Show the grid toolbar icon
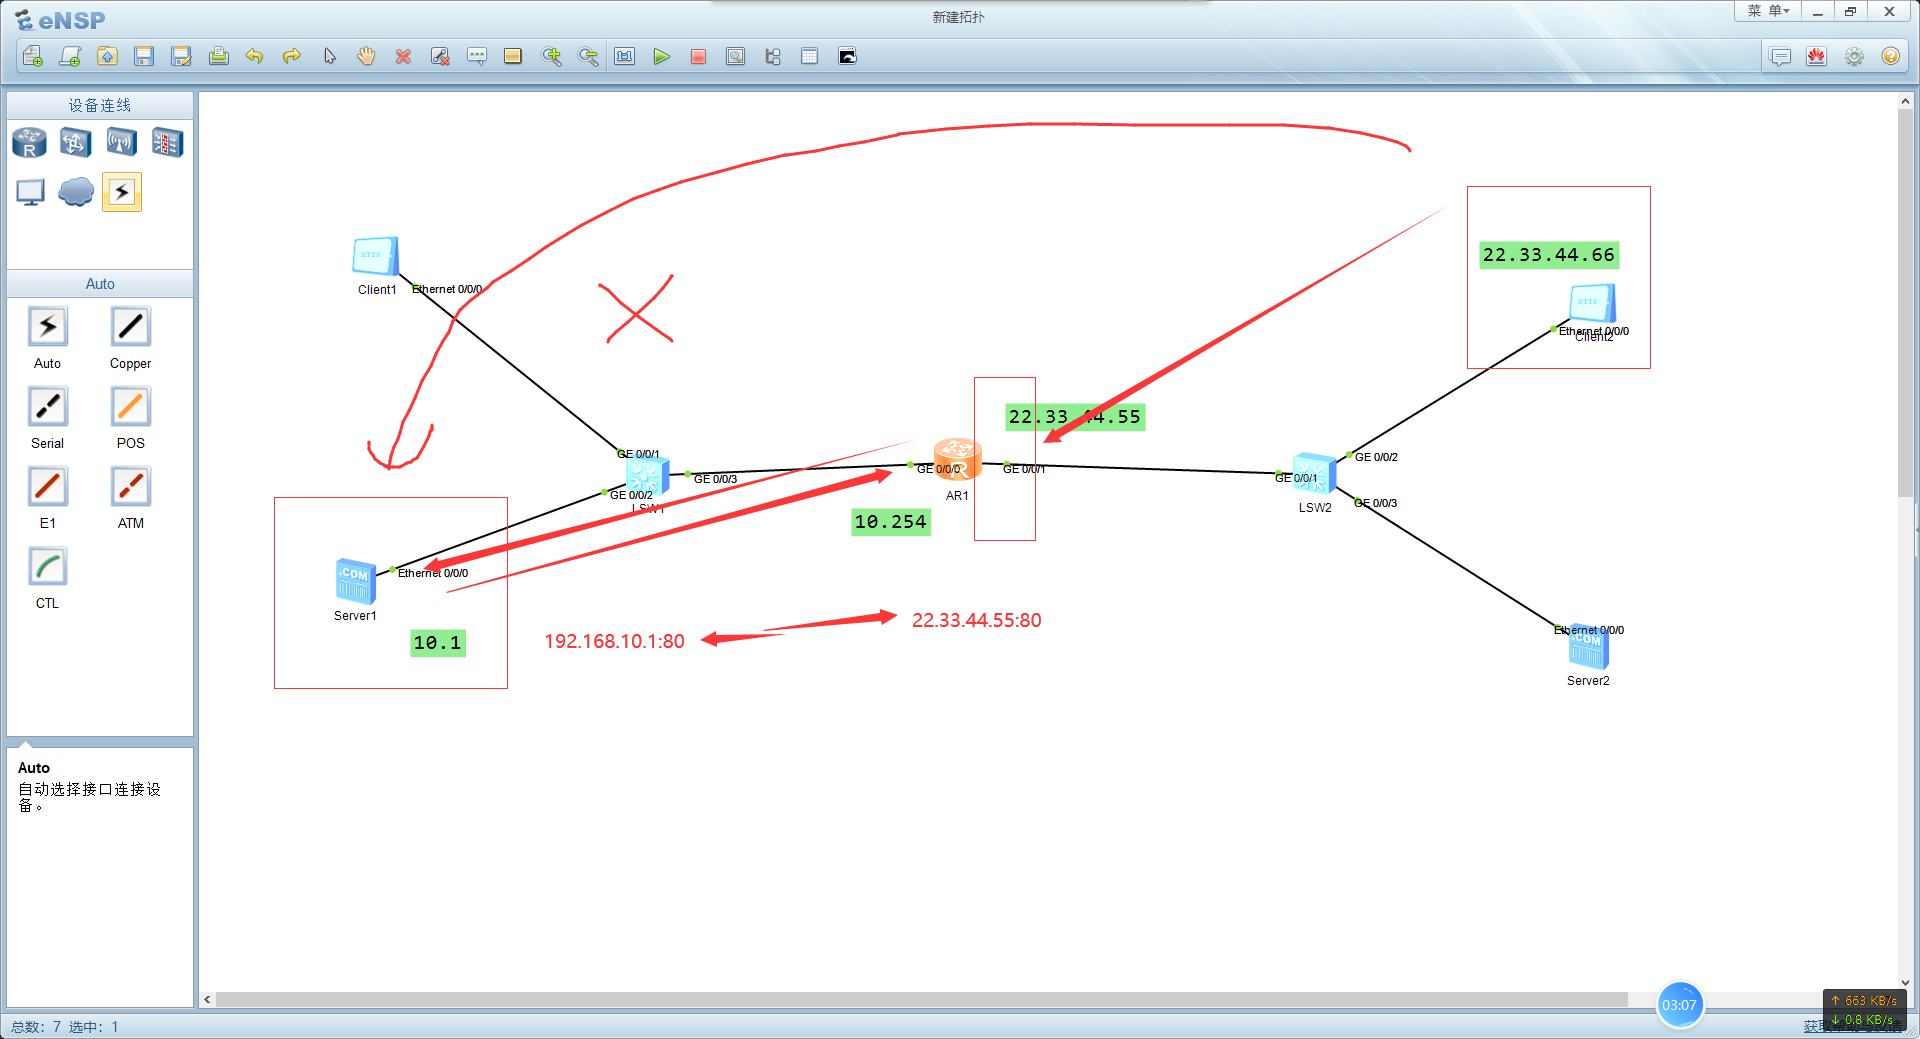 point(809,56)
